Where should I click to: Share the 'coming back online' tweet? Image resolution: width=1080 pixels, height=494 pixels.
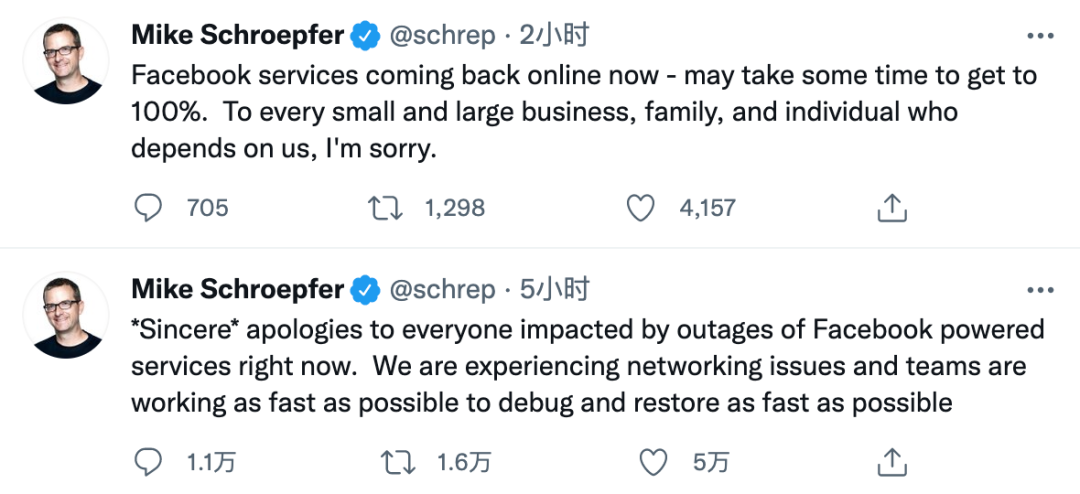click(x=891, y=208)
